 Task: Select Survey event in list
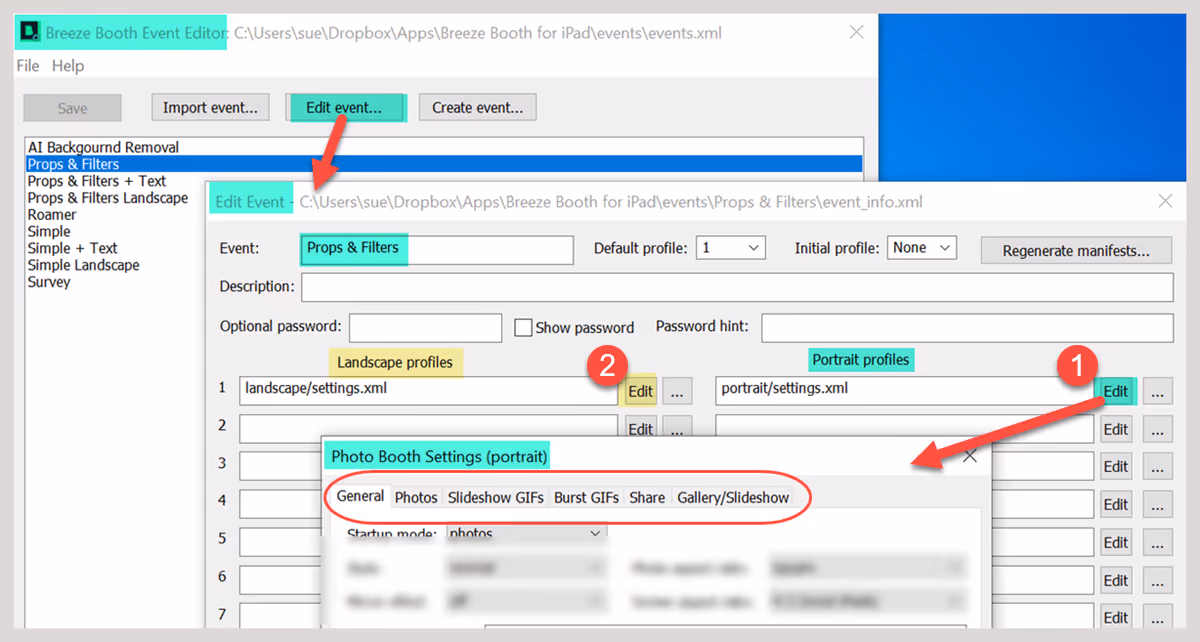pyautogui.click(x=49, y=282)
